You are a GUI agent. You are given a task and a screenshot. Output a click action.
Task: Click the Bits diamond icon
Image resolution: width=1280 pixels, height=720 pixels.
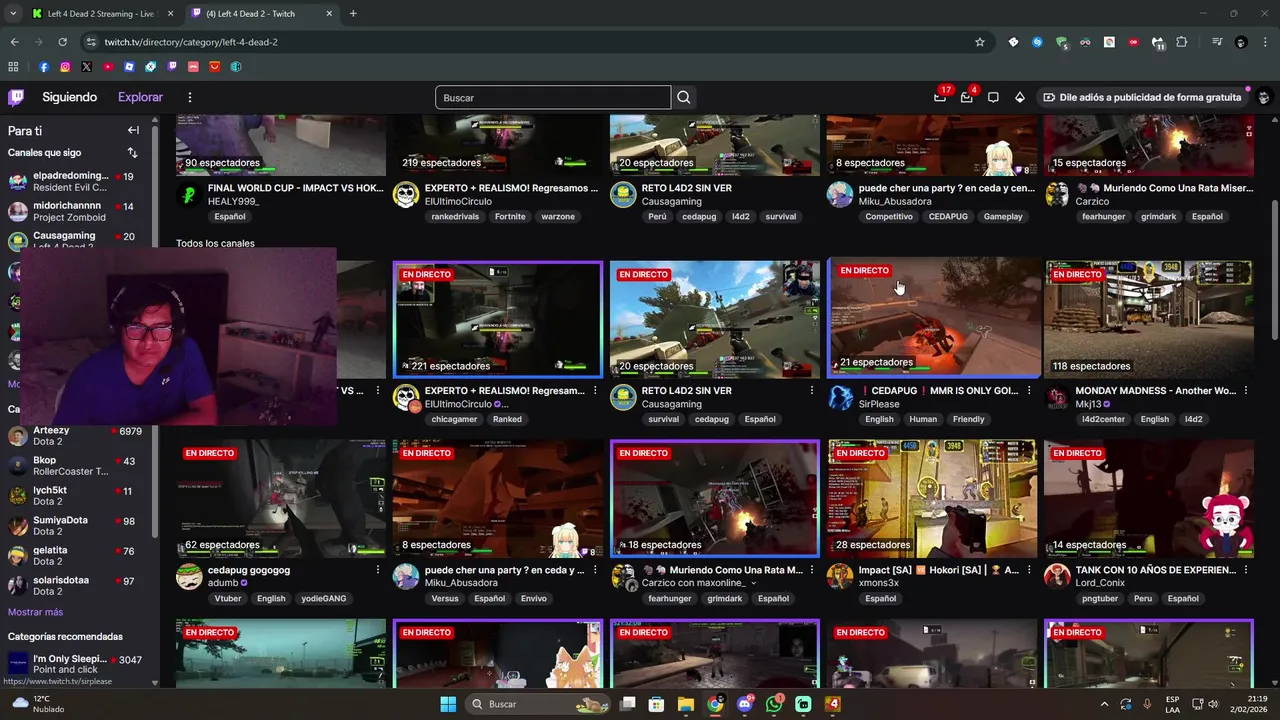point(1019,97)
